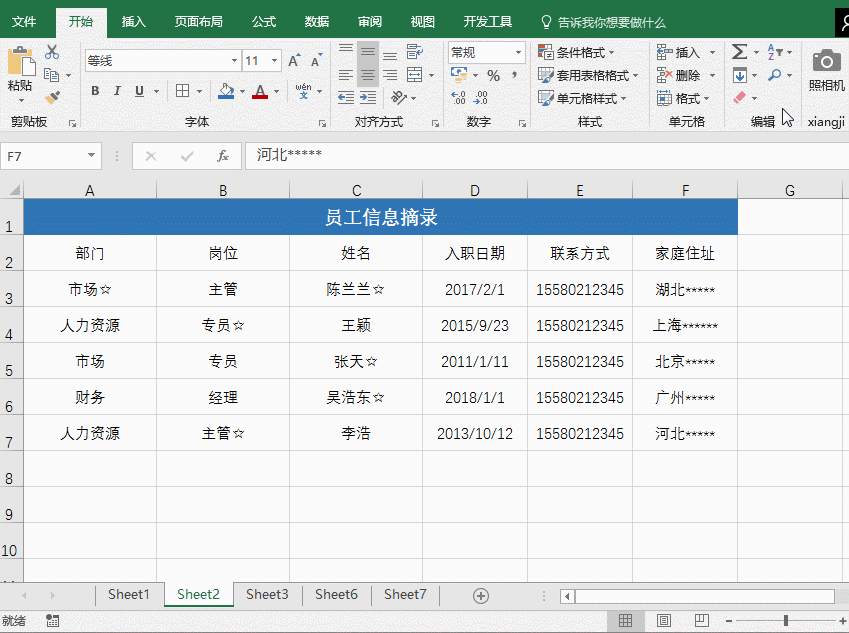Click the increase font size icon
Image resolution: width=849 pixels, height=633 pixels.
pyautogui.click(x=294, y=61)
